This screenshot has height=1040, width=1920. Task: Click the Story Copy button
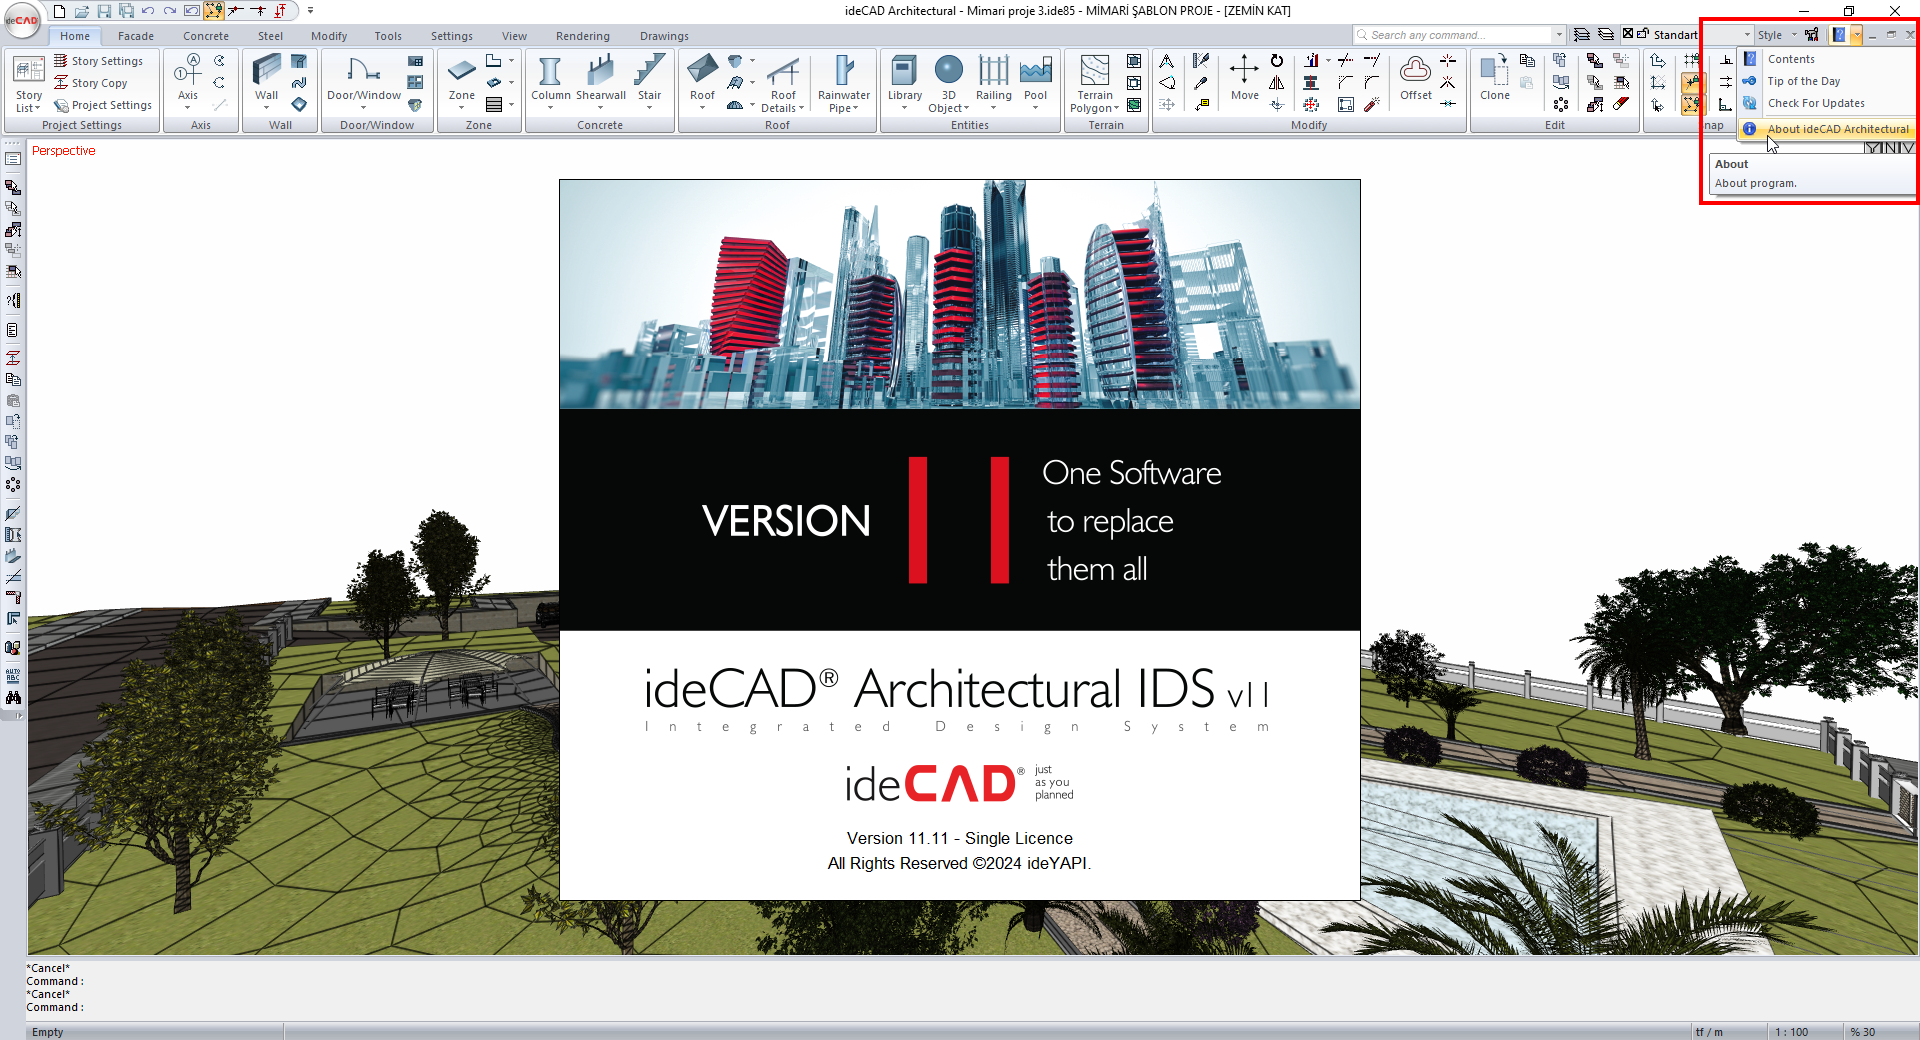coord(90,83)
